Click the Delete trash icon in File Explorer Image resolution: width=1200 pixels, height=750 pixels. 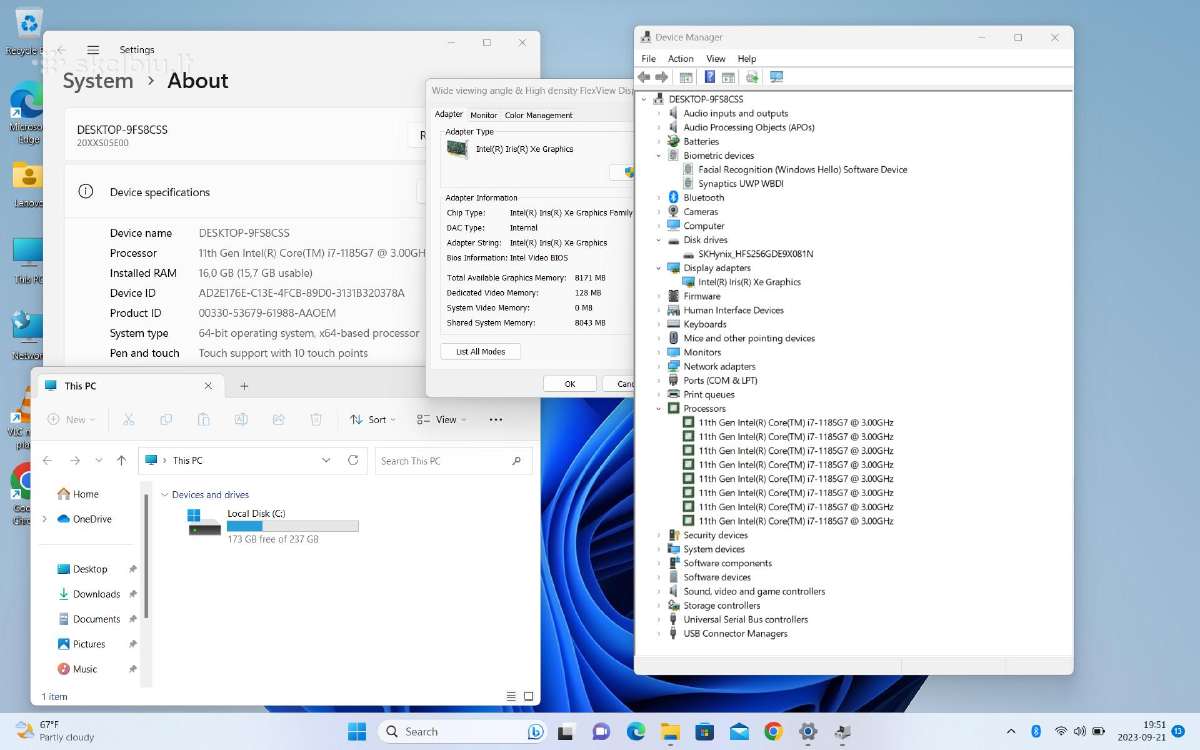(316, 420)
